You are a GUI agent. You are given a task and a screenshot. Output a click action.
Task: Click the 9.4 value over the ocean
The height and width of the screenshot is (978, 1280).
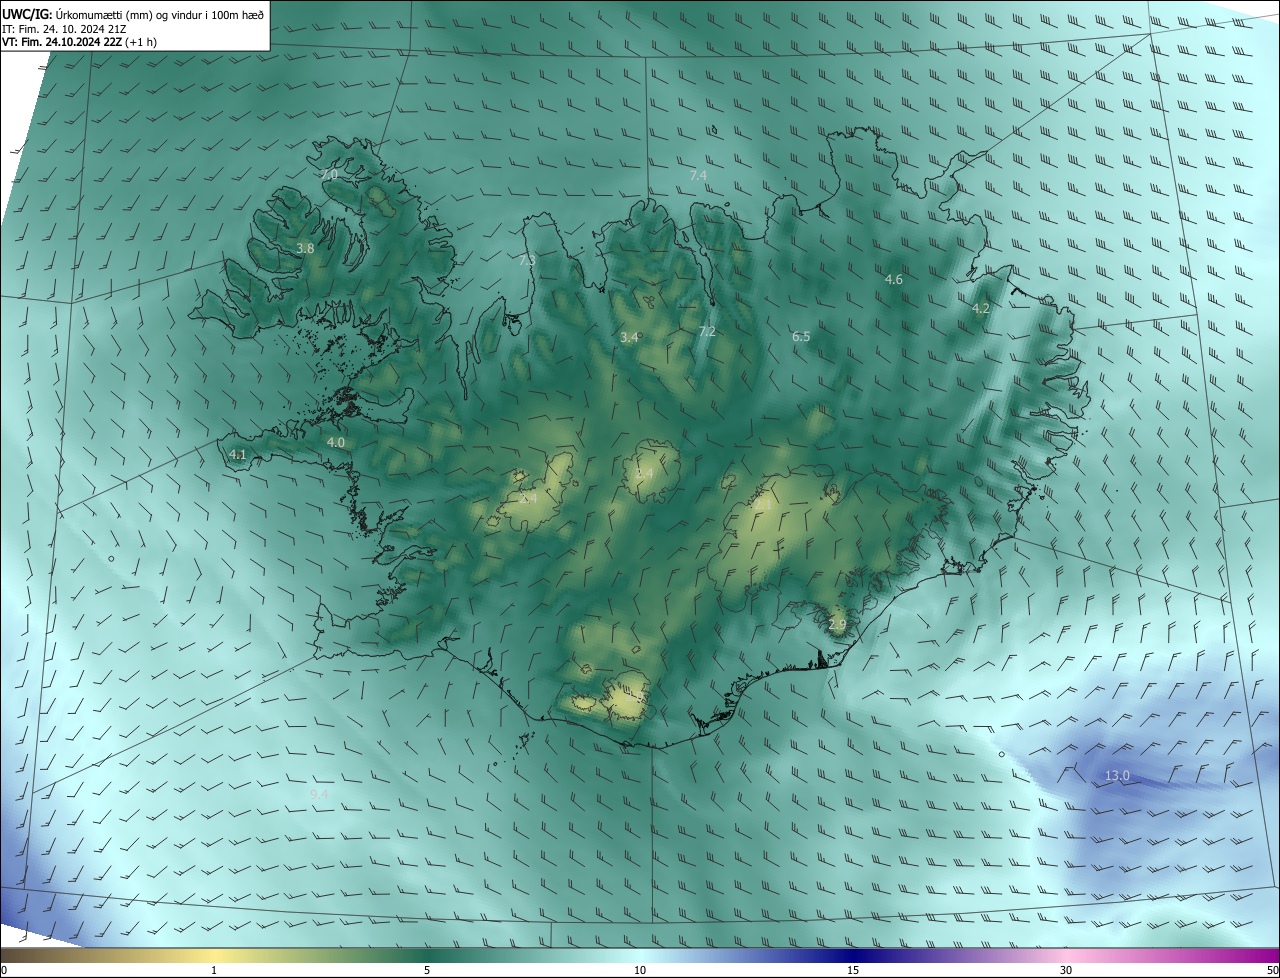tap(319, 794)
